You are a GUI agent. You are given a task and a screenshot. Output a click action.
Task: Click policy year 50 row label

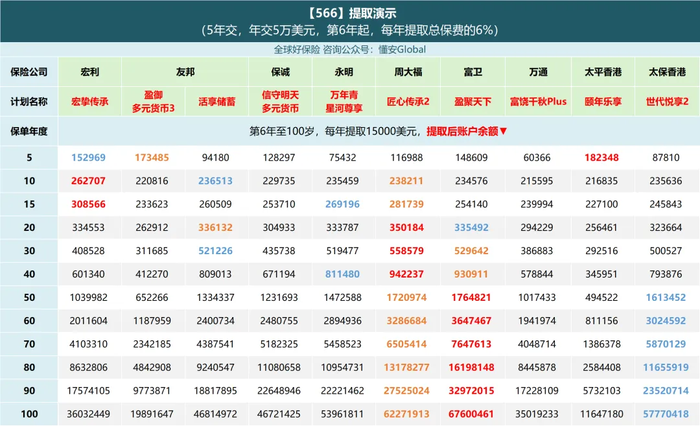[x=29, y=297]
